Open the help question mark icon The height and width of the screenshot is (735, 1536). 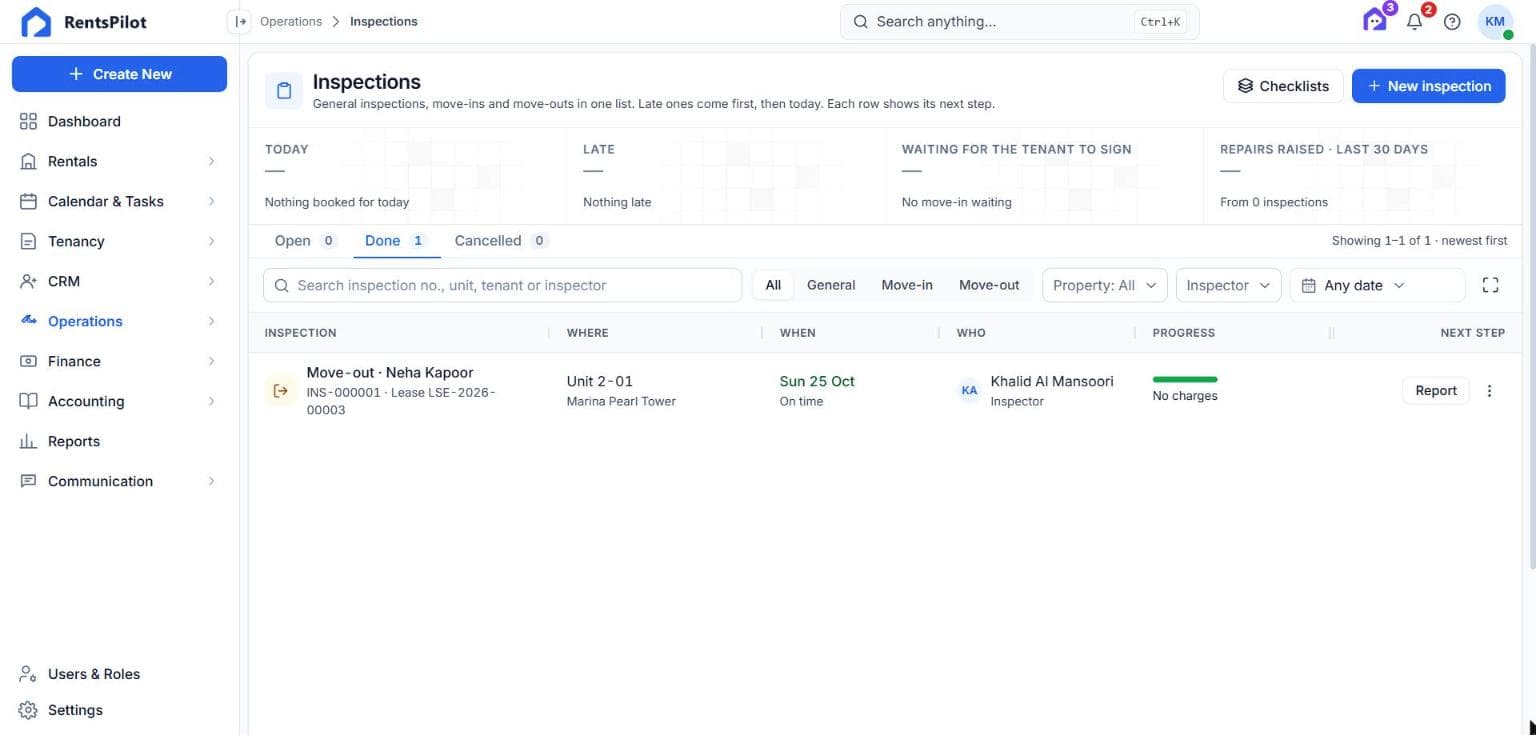(1452, 21)
